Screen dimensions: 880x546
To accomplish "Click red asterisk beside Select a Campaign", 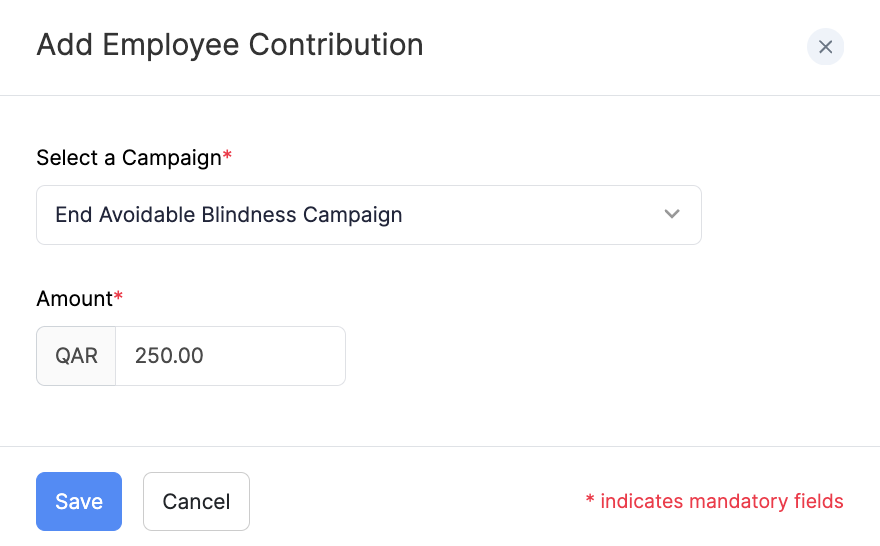I will click(227, 157).
